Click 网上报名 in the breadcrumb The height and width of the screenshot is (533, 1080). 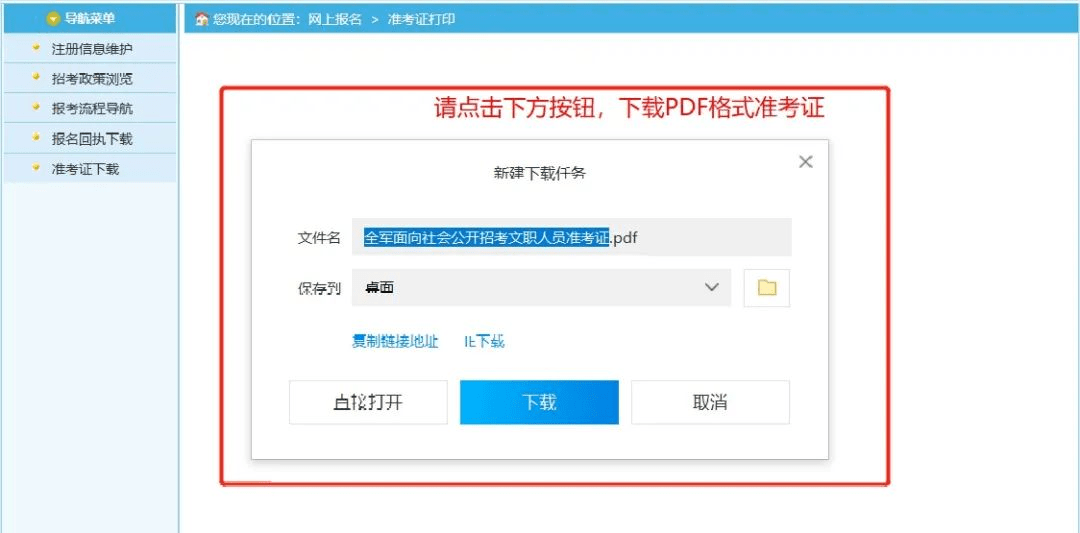tap(335, 19)
